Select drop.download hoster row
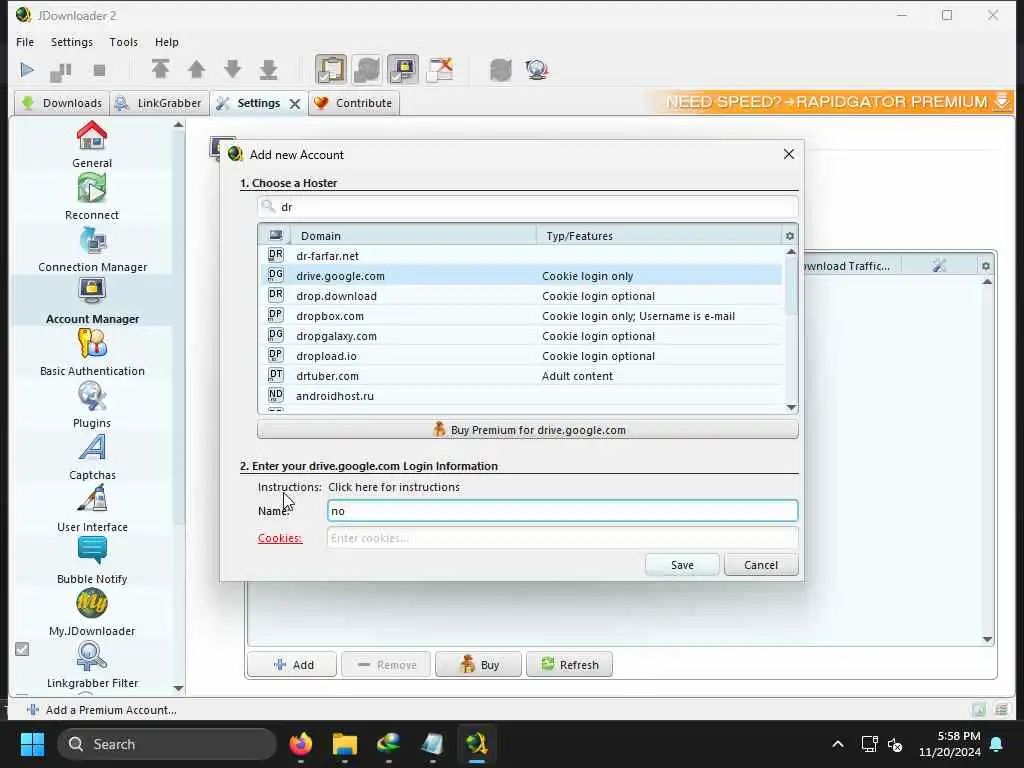The width and height of the screenshot is (1024, 768). pyautogui.click(x=521, y=296)
